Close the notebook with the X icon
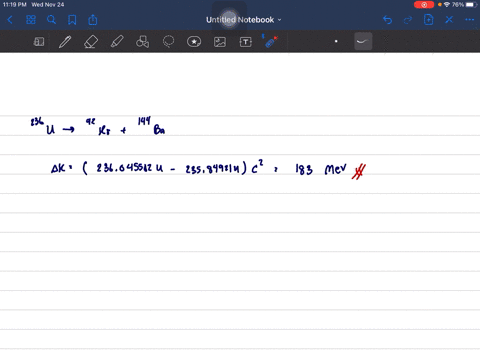This screenshot has width=480, height=360. click(x=449, y=20)
